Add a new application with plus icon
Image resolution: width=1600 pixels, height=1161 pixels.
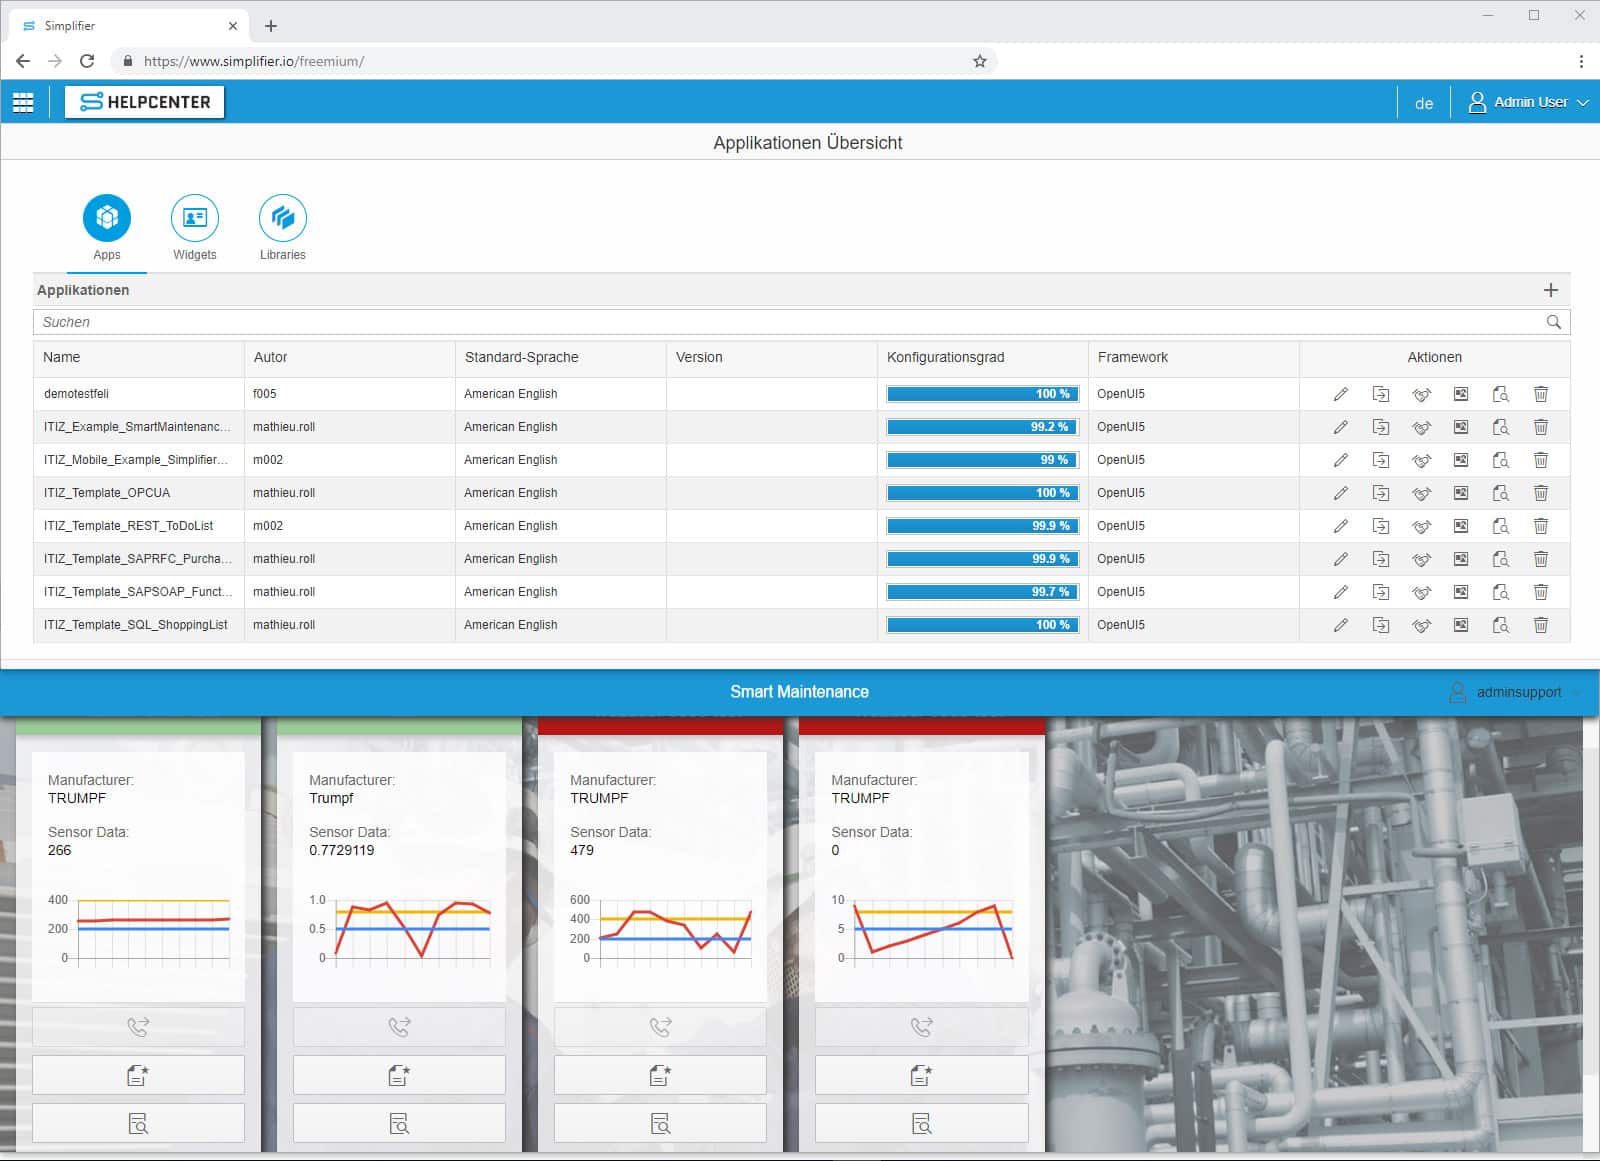tap(1550, 290)
